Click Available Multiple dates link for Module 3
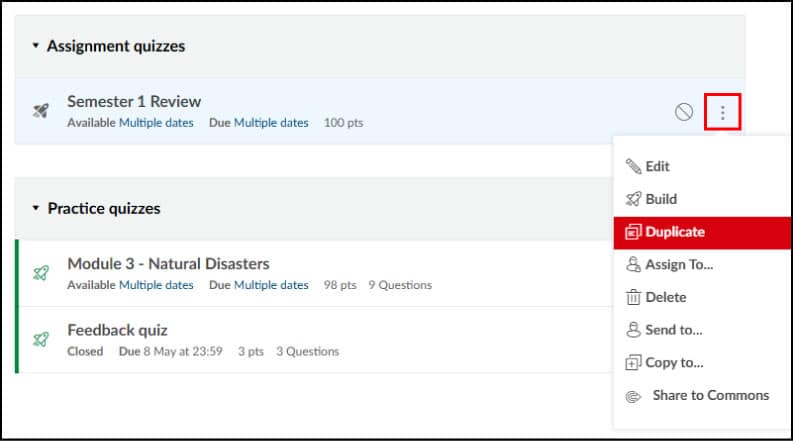 [x=156, y=286]
